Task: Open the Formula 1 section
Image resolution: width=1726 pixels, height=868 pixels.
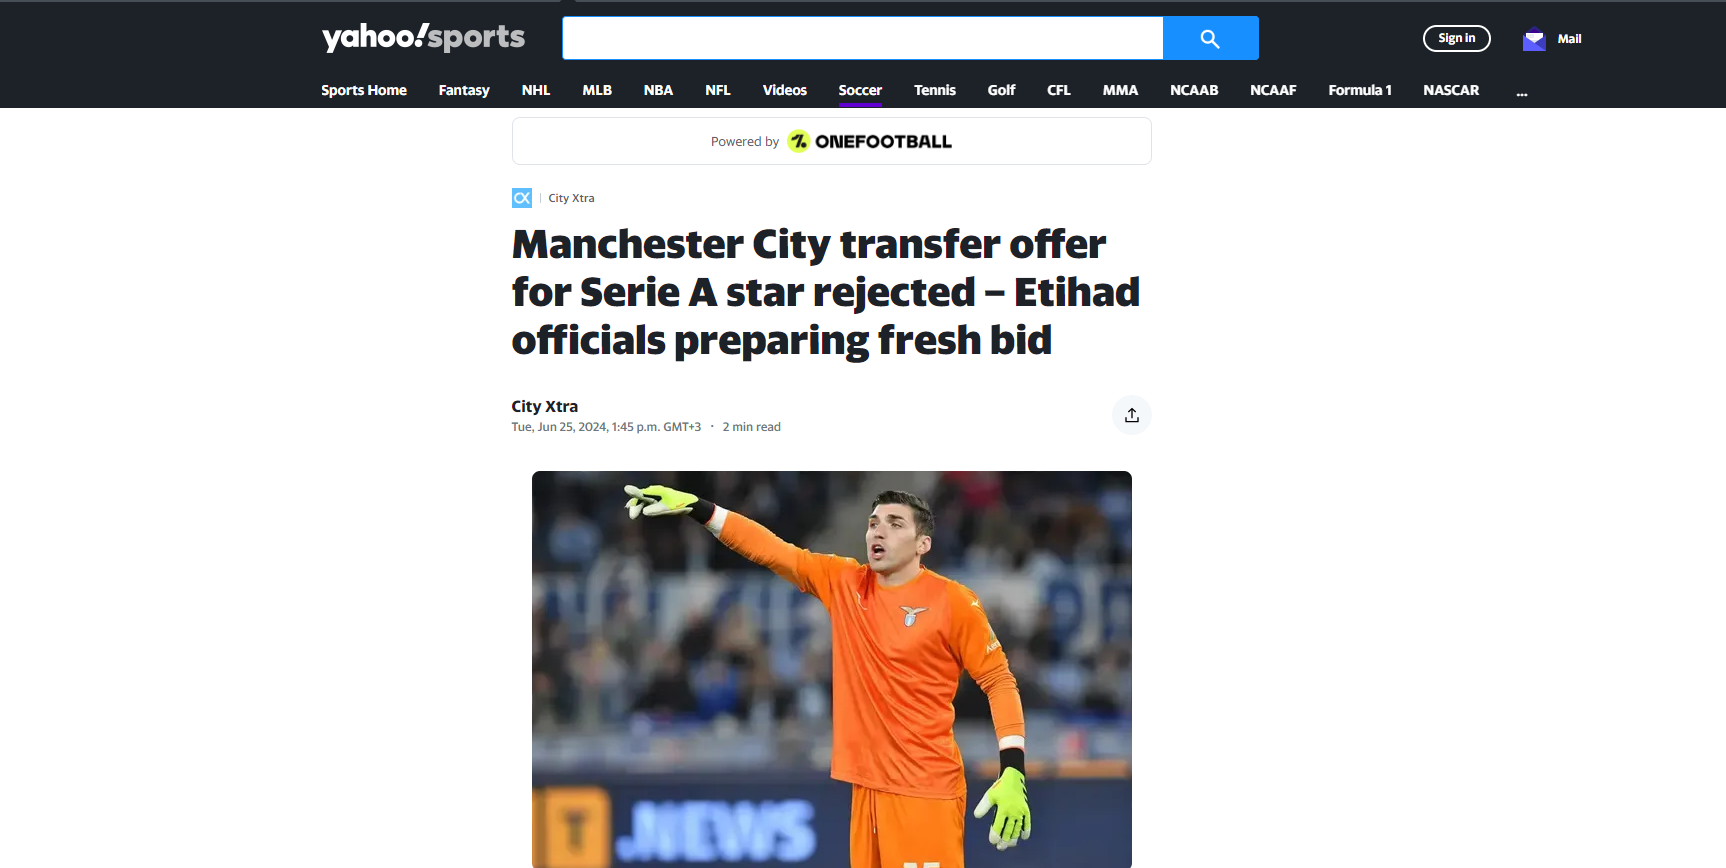Action: [1360, 90]
